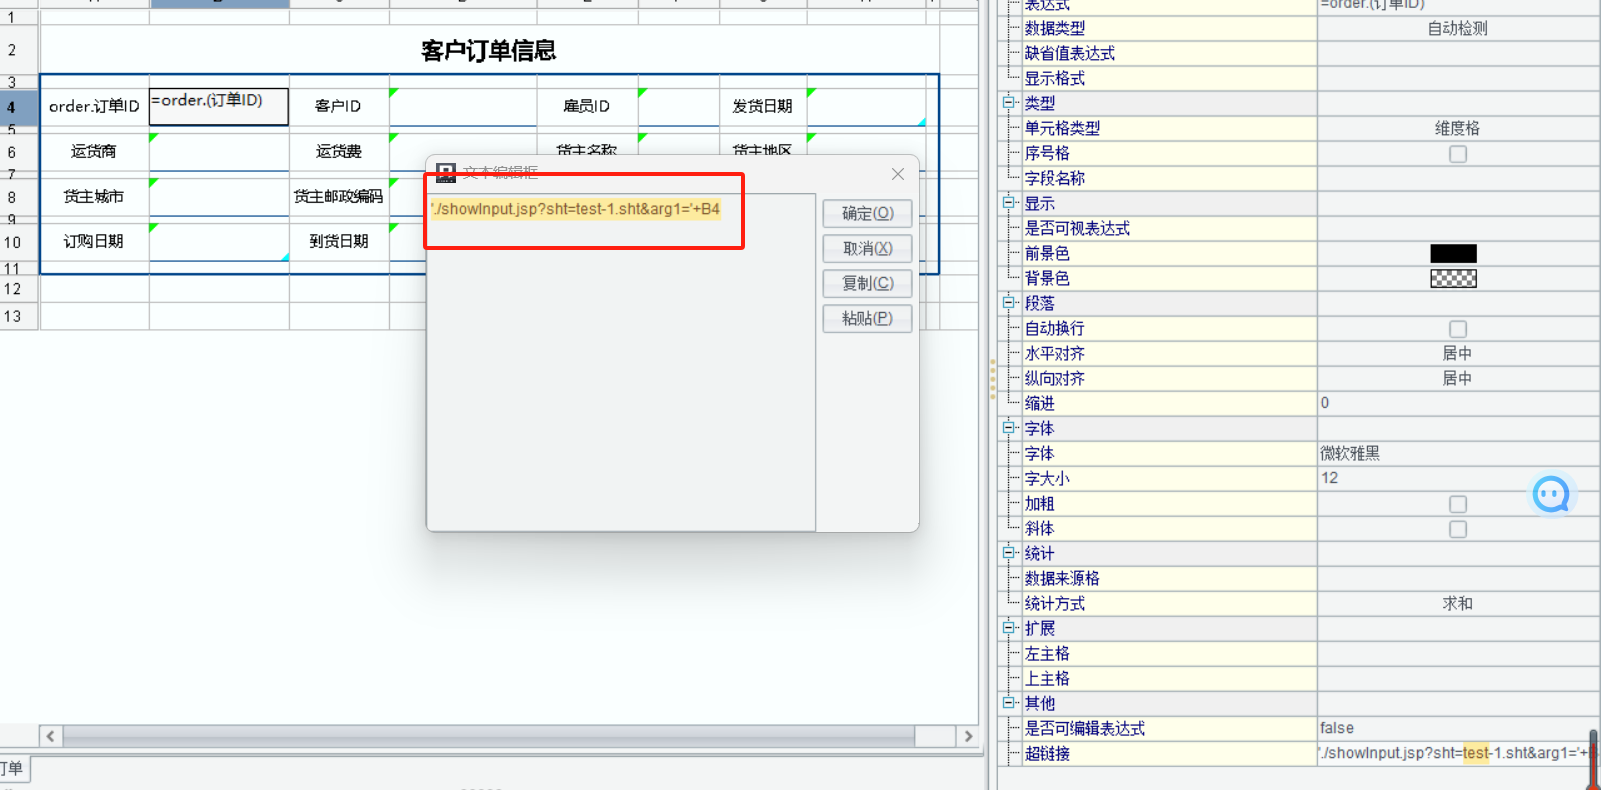Collapse the 统计 property group
The width and height of the screenshot is (1601, 790).
point(1009,552)
